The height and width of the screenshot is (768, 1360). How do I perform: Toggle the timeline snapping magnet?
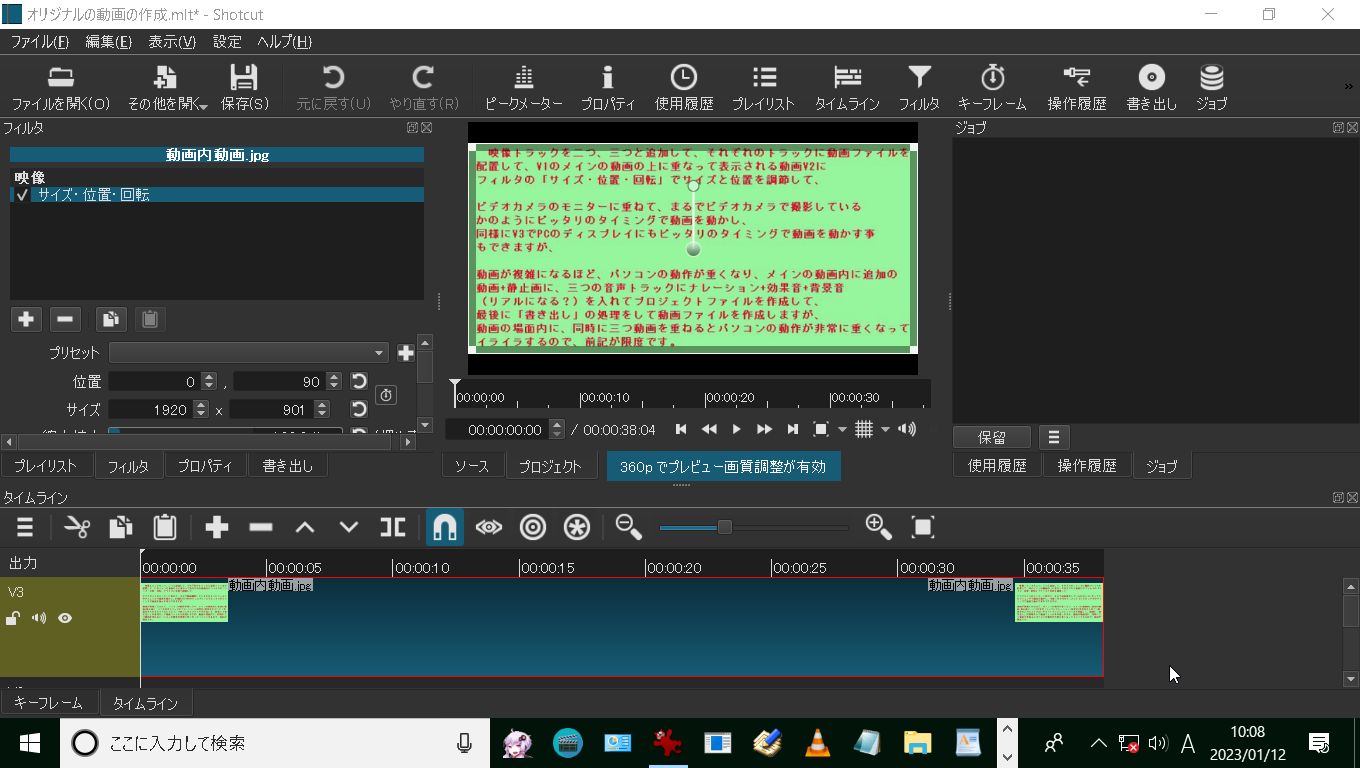coord(444,527)
